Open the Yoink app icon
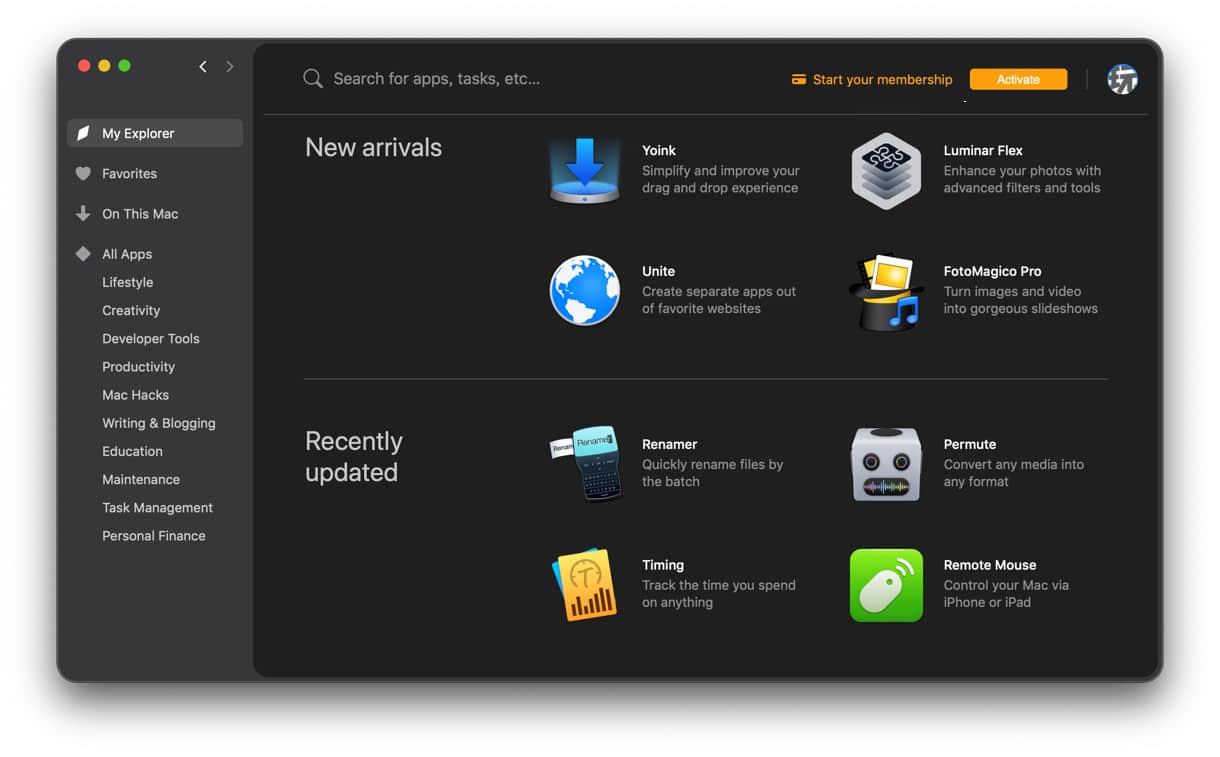Screen dimensions: 1220x757 [585, 170]
